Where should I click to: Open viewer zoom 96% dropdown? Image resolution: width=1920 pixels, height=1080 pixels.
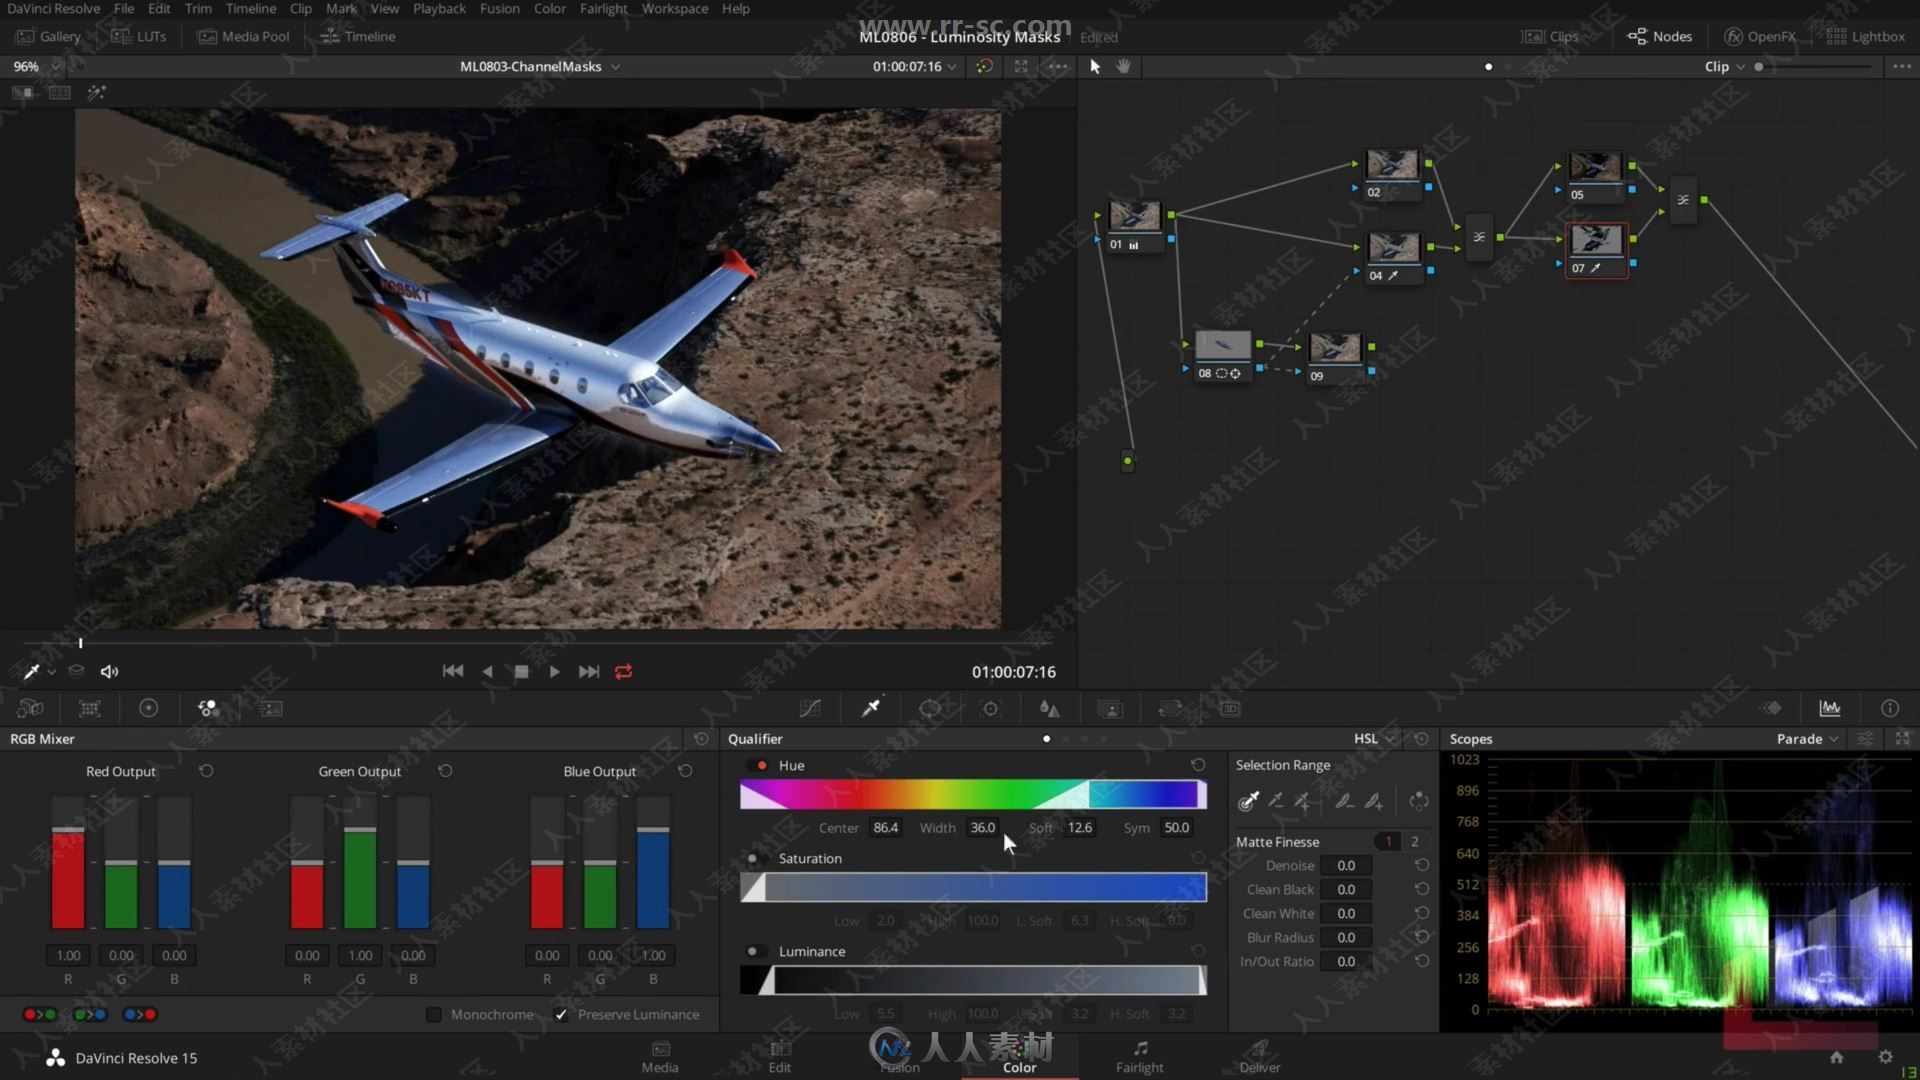(x=36, y=66)
